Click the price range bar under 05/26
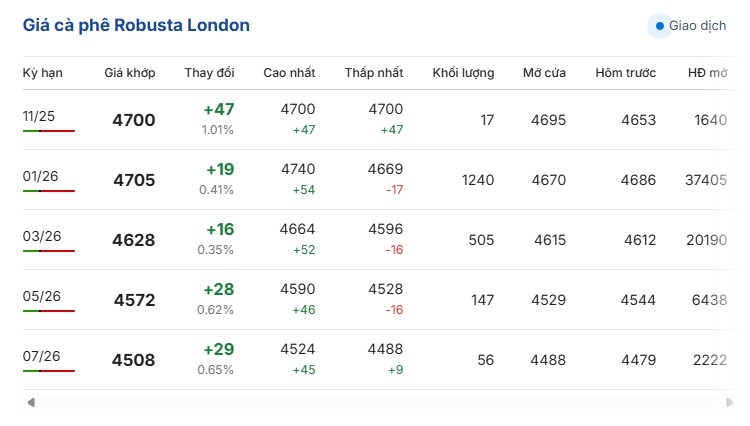Screen dimensions: 750x426 tap(48, 311)
